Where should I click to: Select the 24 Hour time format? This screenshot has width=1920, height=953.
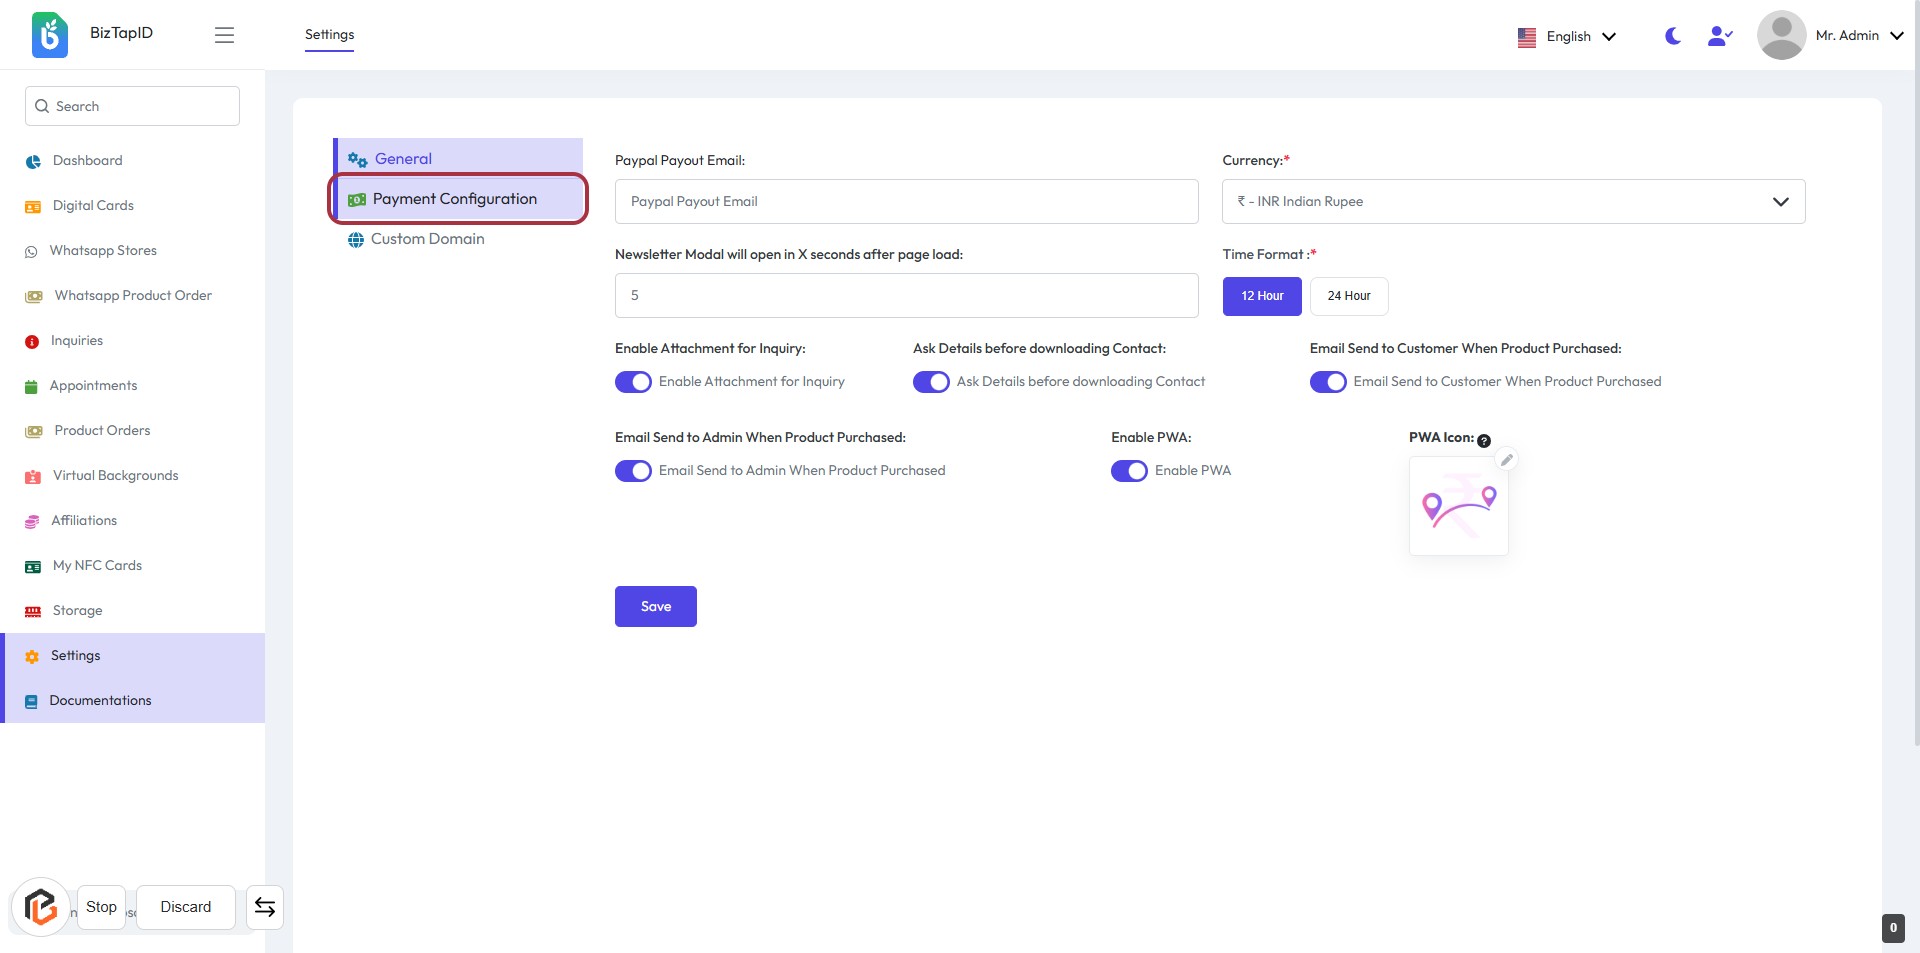1348,296
